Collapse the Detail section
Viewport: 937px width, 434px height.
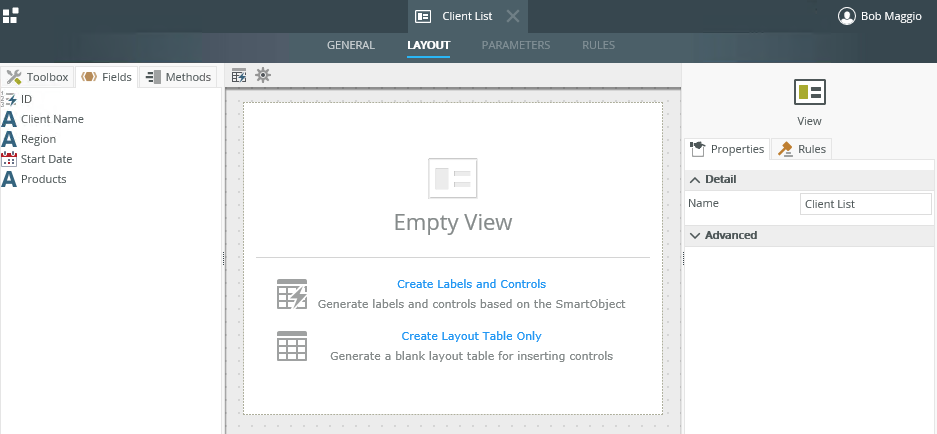(x=695, y=180)
